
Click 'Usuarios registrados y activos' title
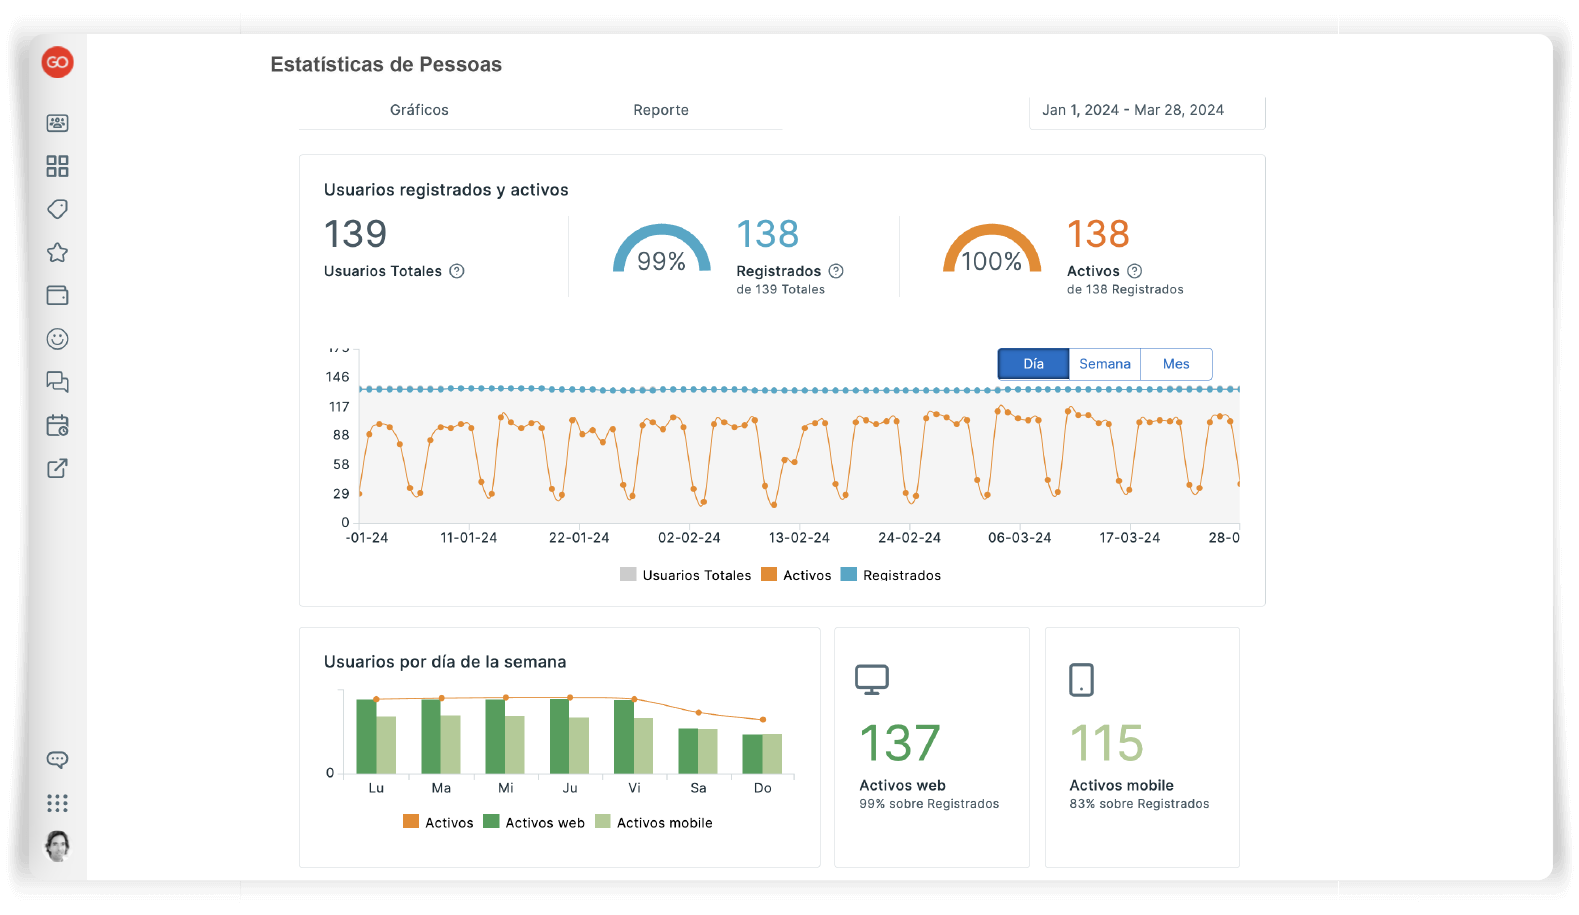pyautogui.click(x=446, y=190)
